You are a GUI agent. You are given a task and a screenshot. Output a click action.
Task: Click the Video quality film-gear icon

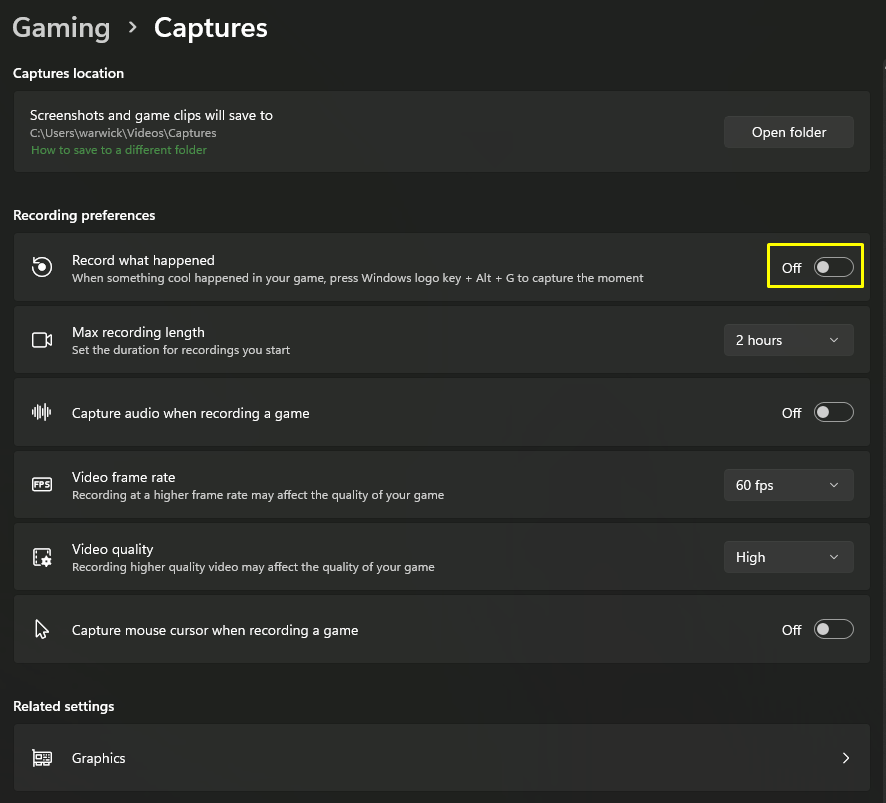click(42, 557)
